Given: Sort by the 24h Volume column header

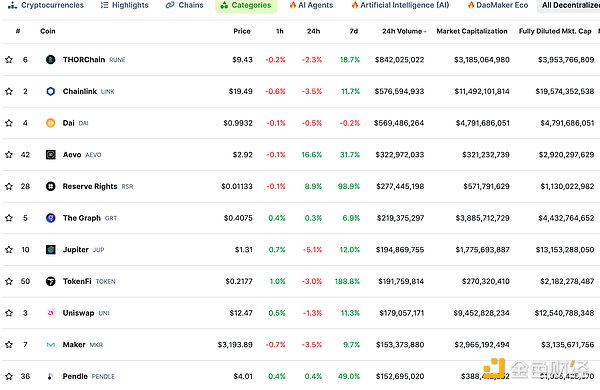Looking at the screenshot, I should [x=404, y=31].
